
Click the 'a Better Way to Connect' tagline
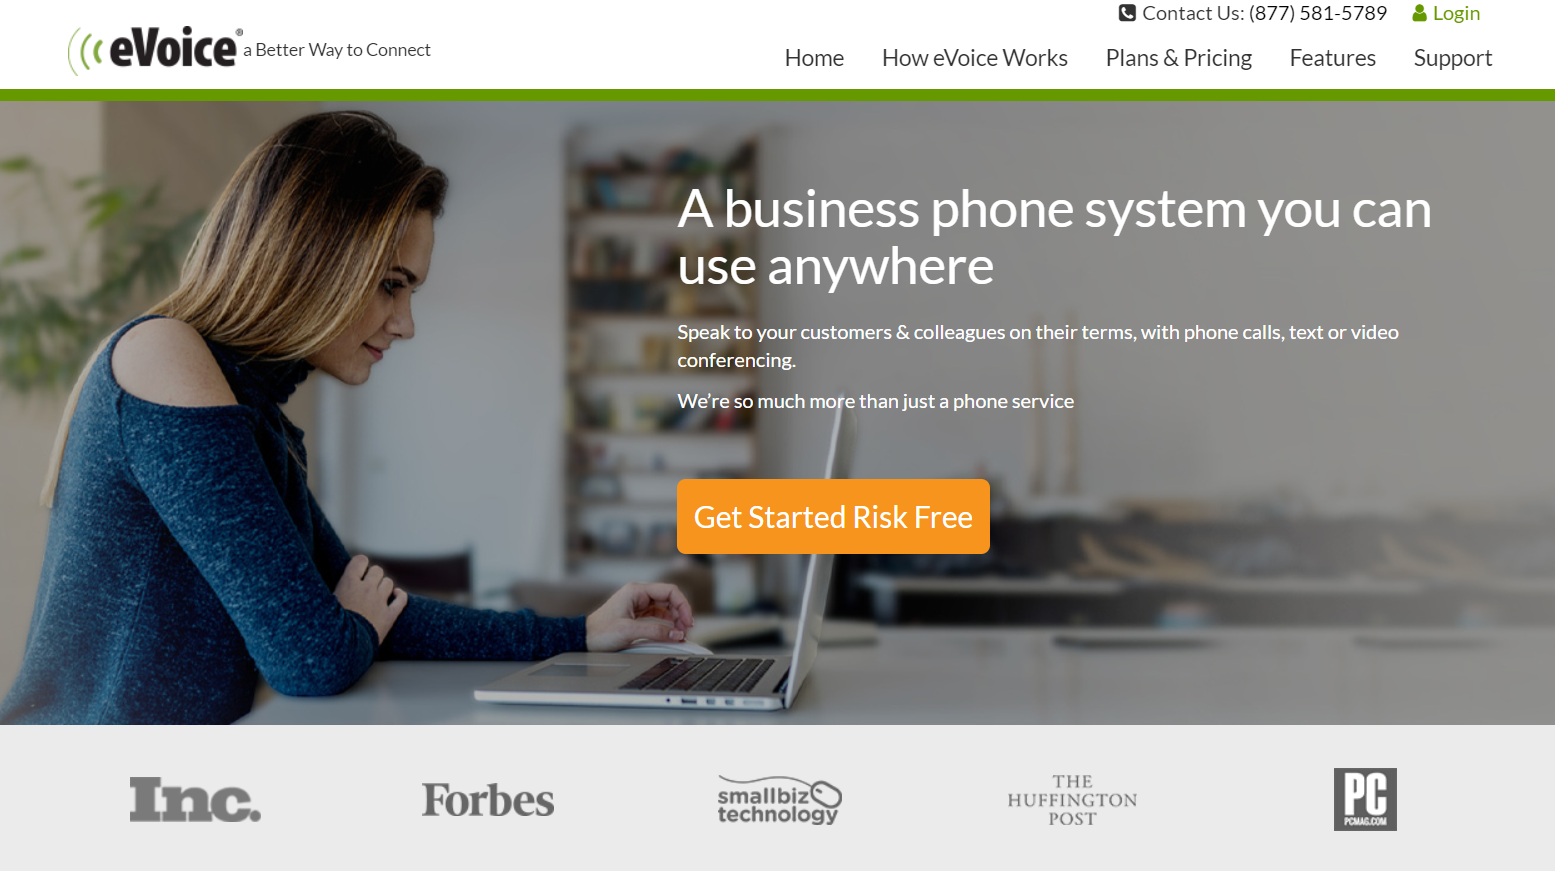[x=343, y=50]
